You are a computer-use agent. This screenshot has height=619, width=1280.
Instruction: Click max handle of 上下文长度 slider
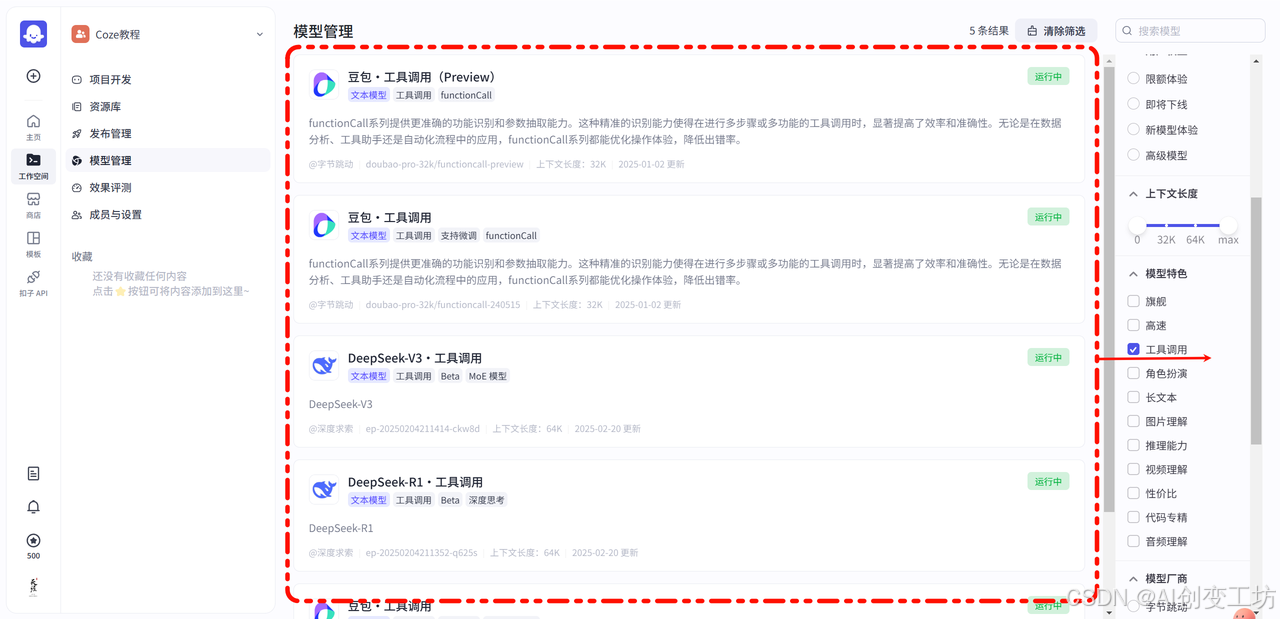[1229, 225]
